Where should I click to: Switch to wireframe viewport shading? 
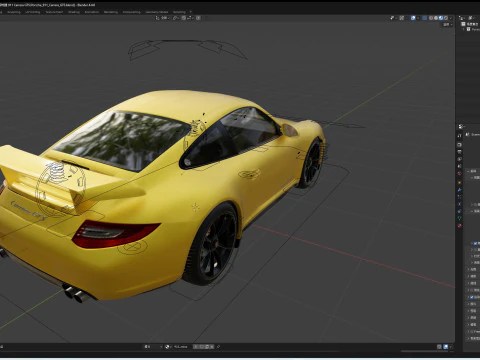(x=431, y=18)
